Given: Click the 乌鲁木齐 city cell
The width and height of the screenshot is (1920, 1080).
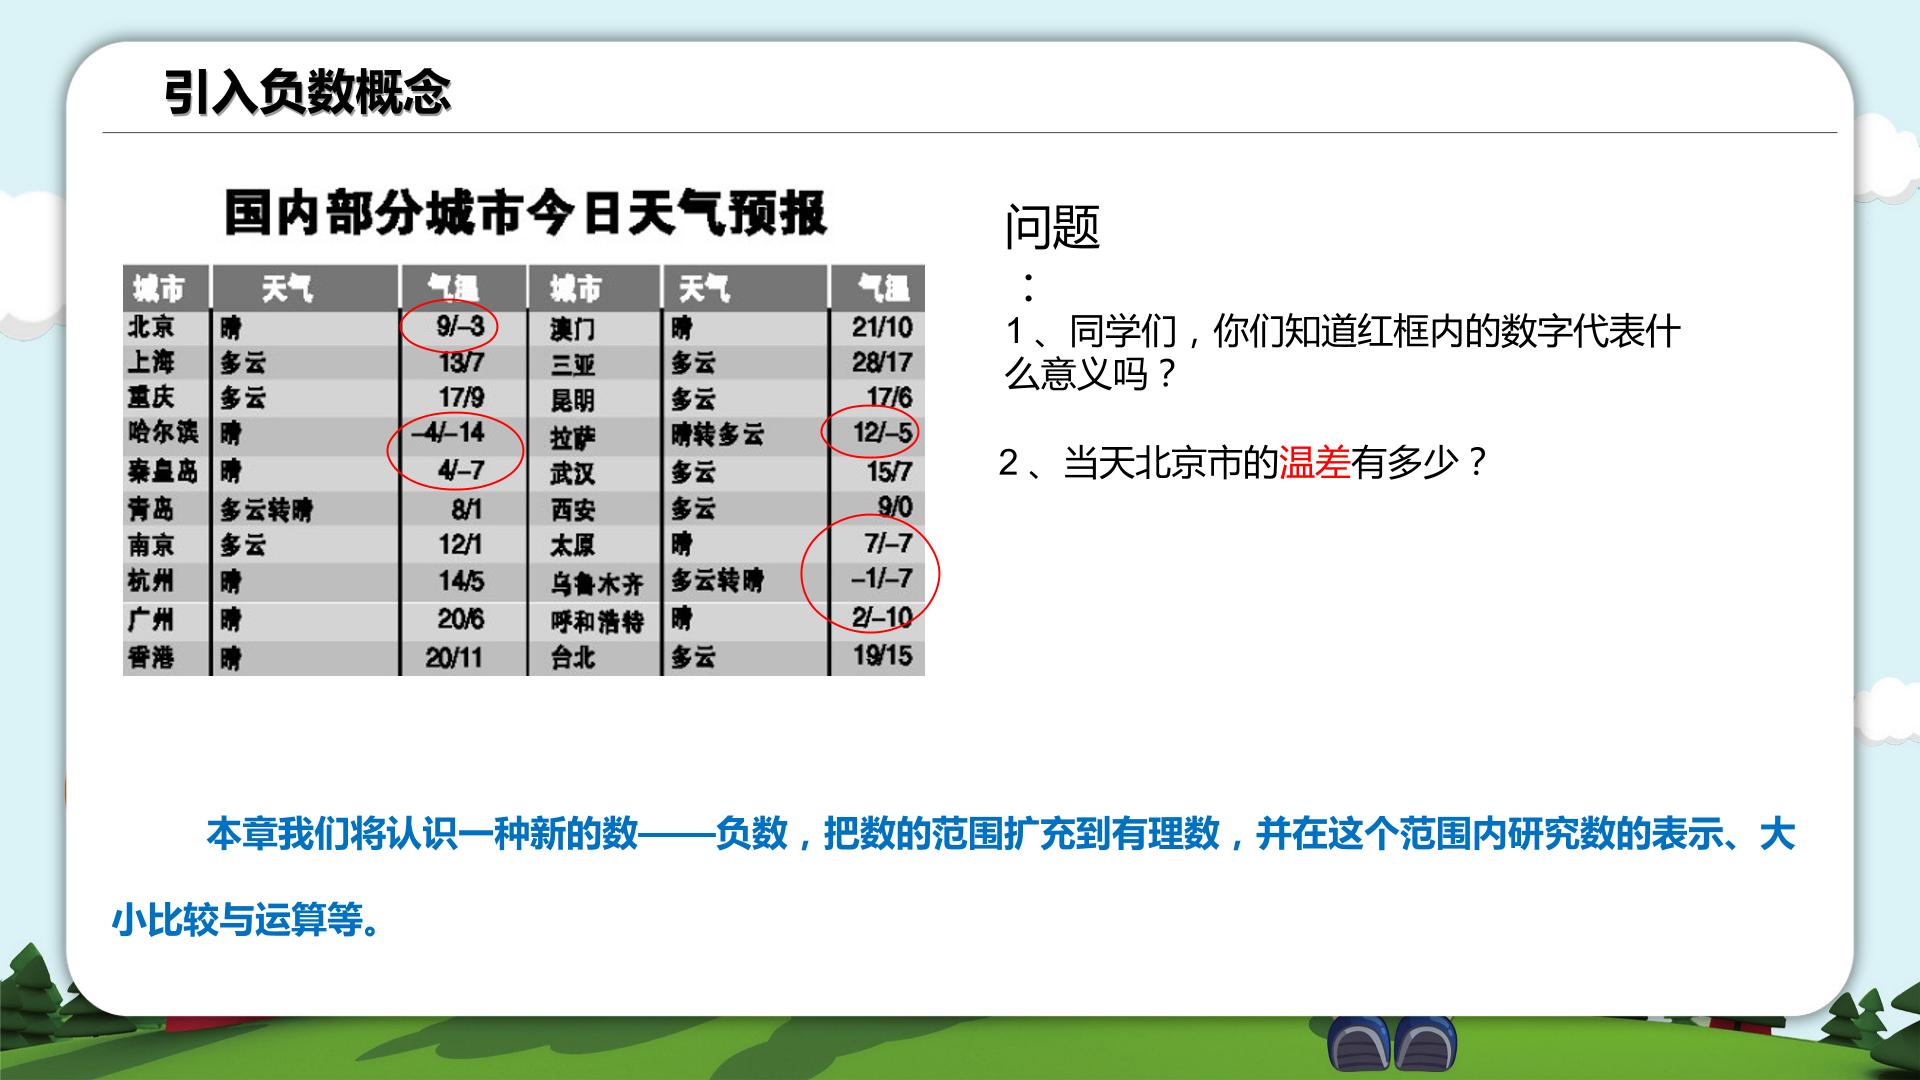Looking at the screenshot, I should coord(597,583).
